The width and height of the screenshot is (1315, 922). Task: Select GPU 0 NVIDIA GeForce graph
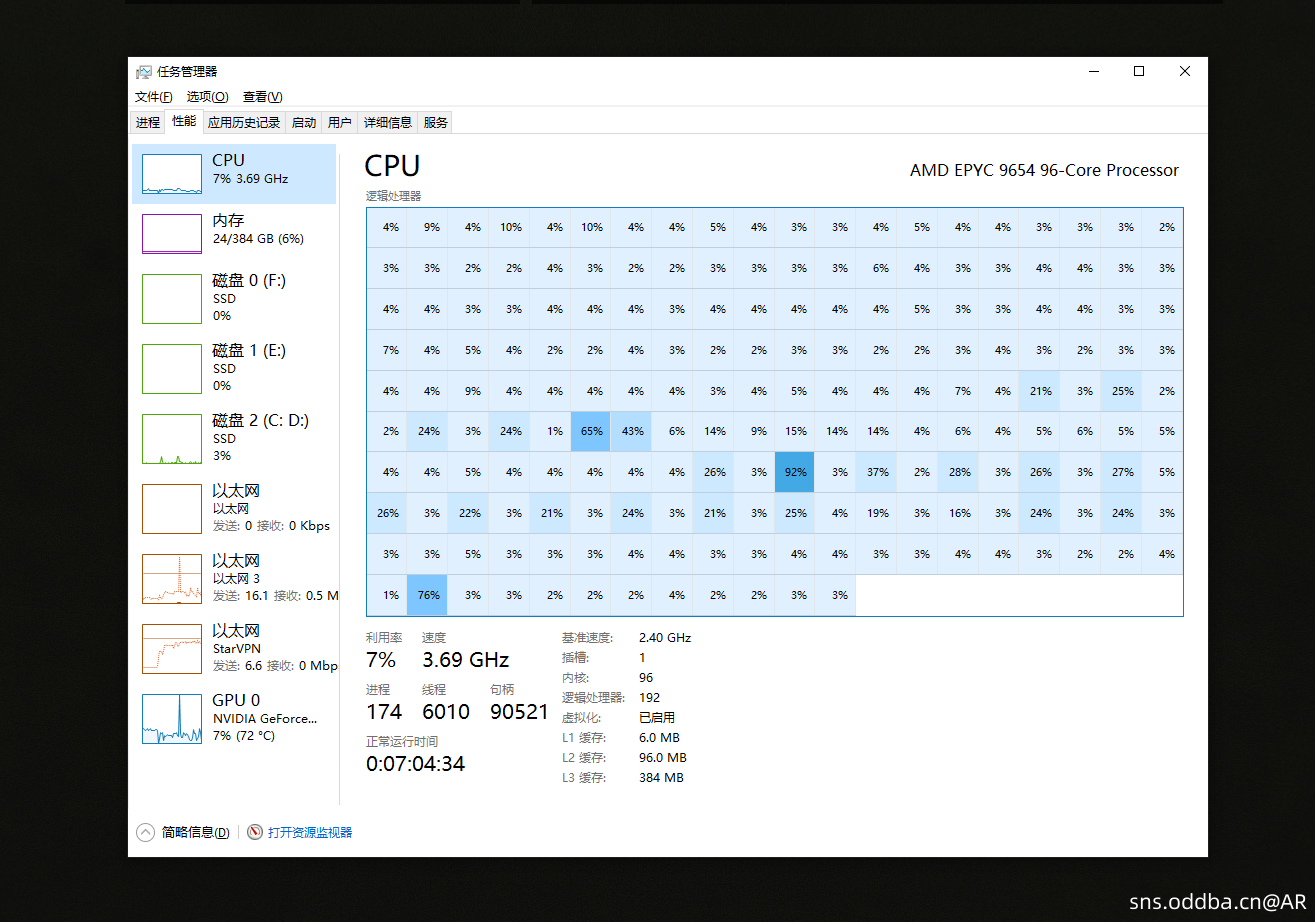pyautogui.click(x=172, y=718)
